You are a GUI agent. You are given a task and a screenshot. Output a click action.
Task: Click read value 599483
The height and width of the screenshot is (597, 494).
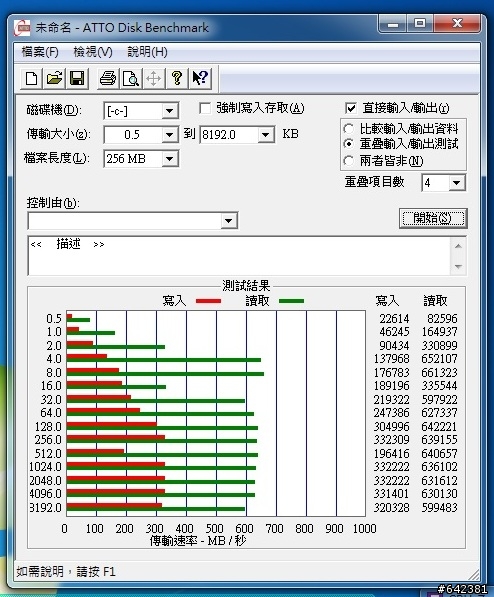click(x=439, y=508)
